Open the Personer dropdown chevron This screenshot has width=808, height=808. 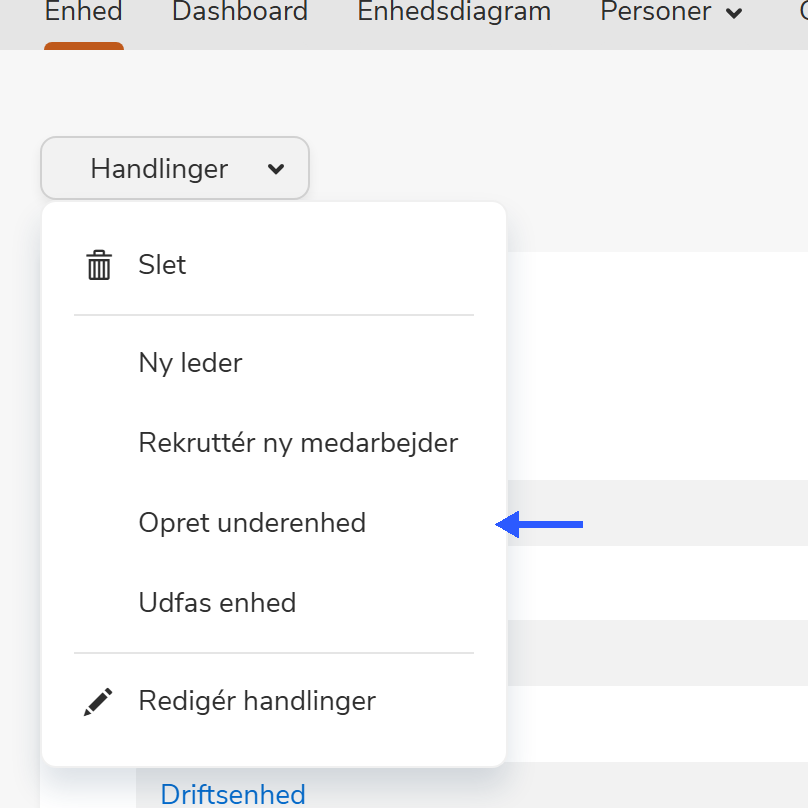coord(735,12)
